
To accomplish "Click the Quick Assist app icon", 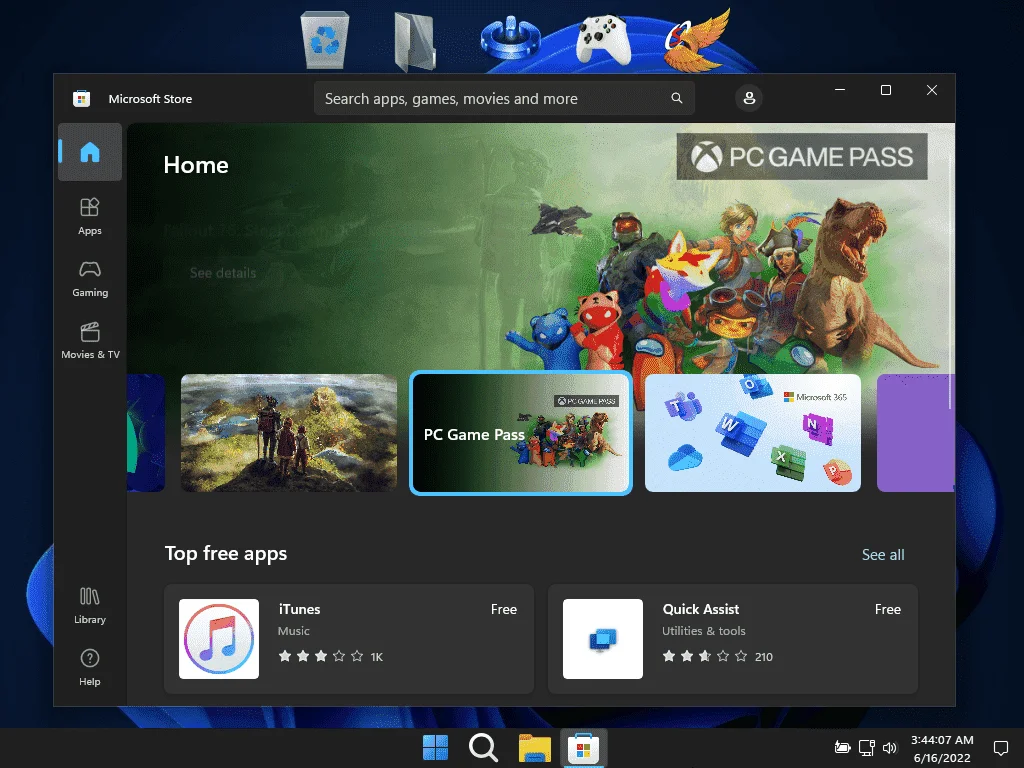I will coord(603,639).
